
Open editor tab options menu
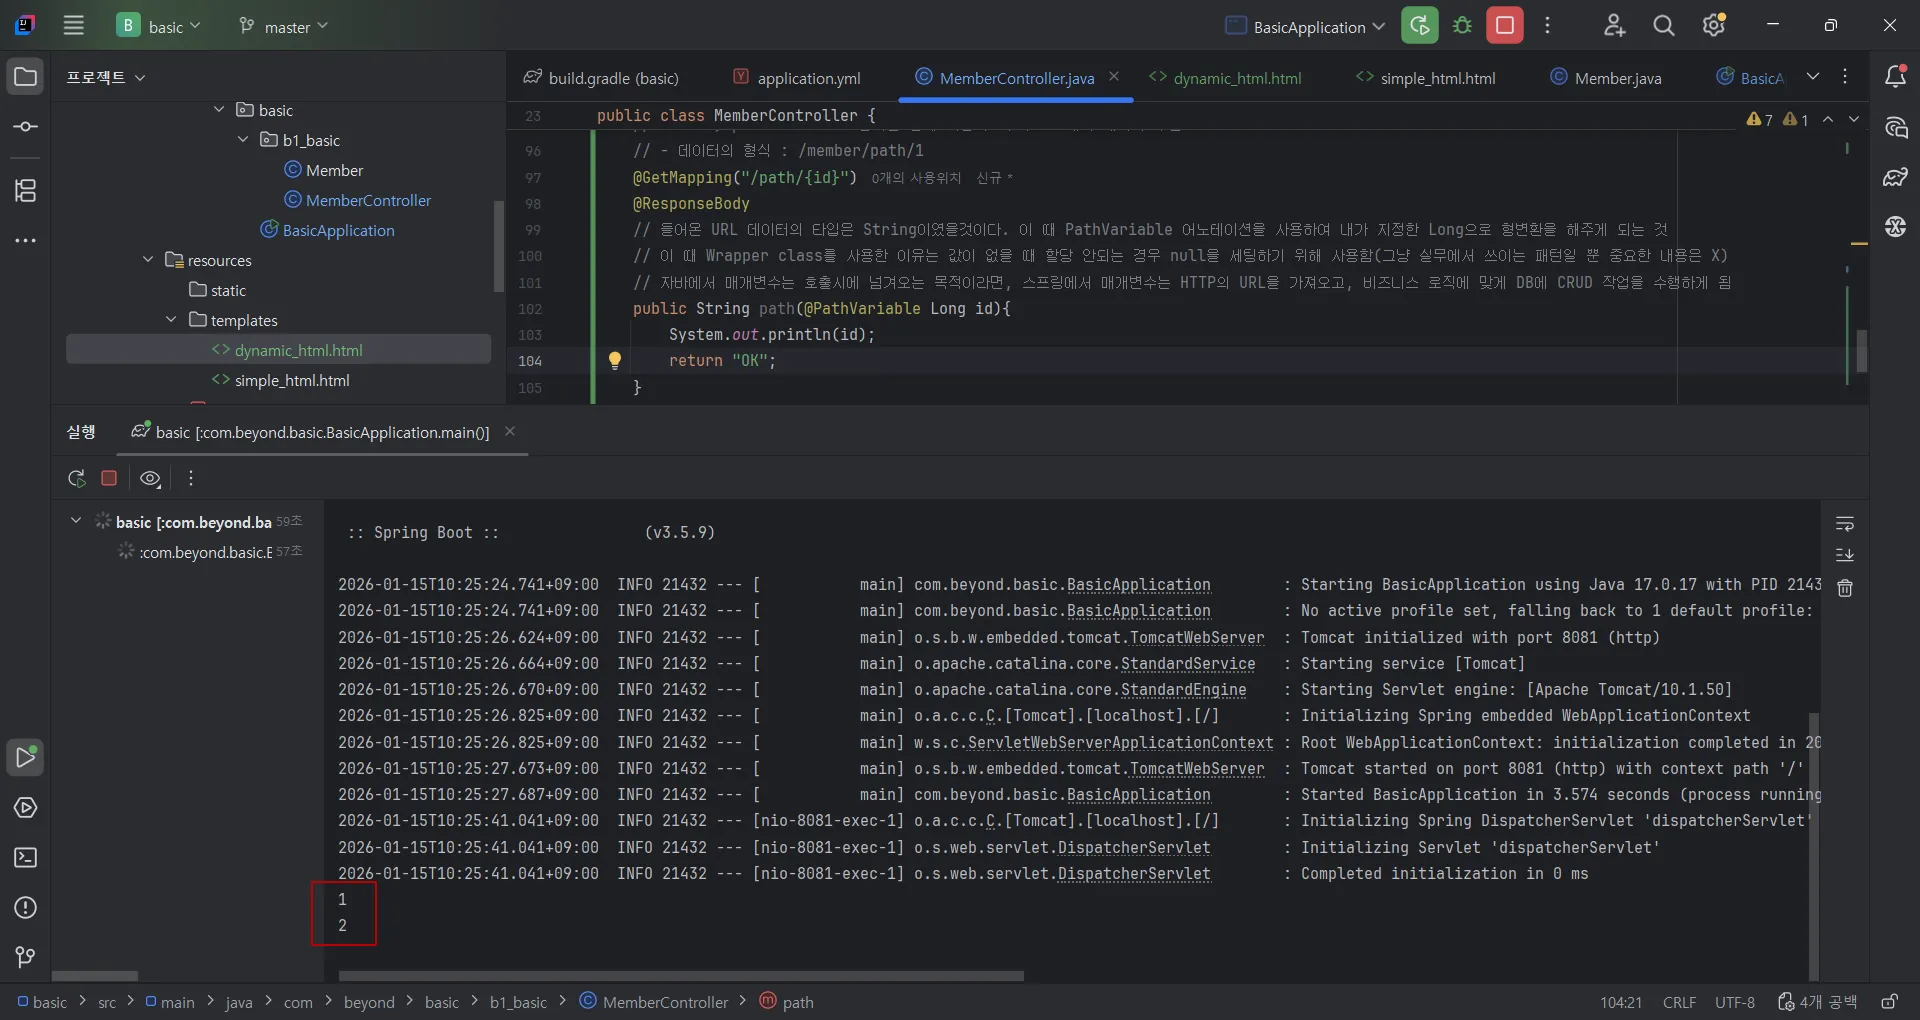(1846, 77)
